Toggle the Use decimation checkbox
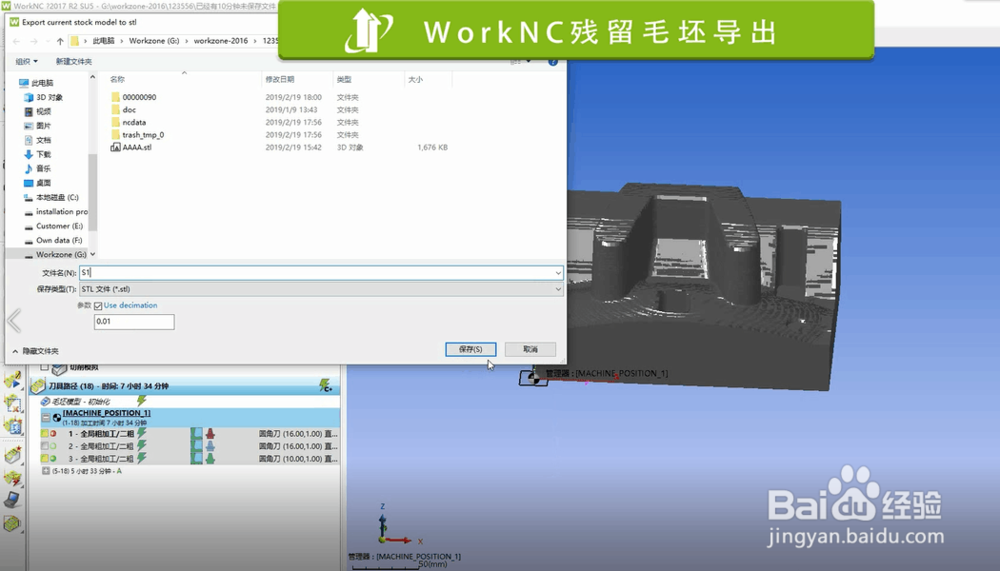Screen dimensions: 1000x571 point(98,306)
